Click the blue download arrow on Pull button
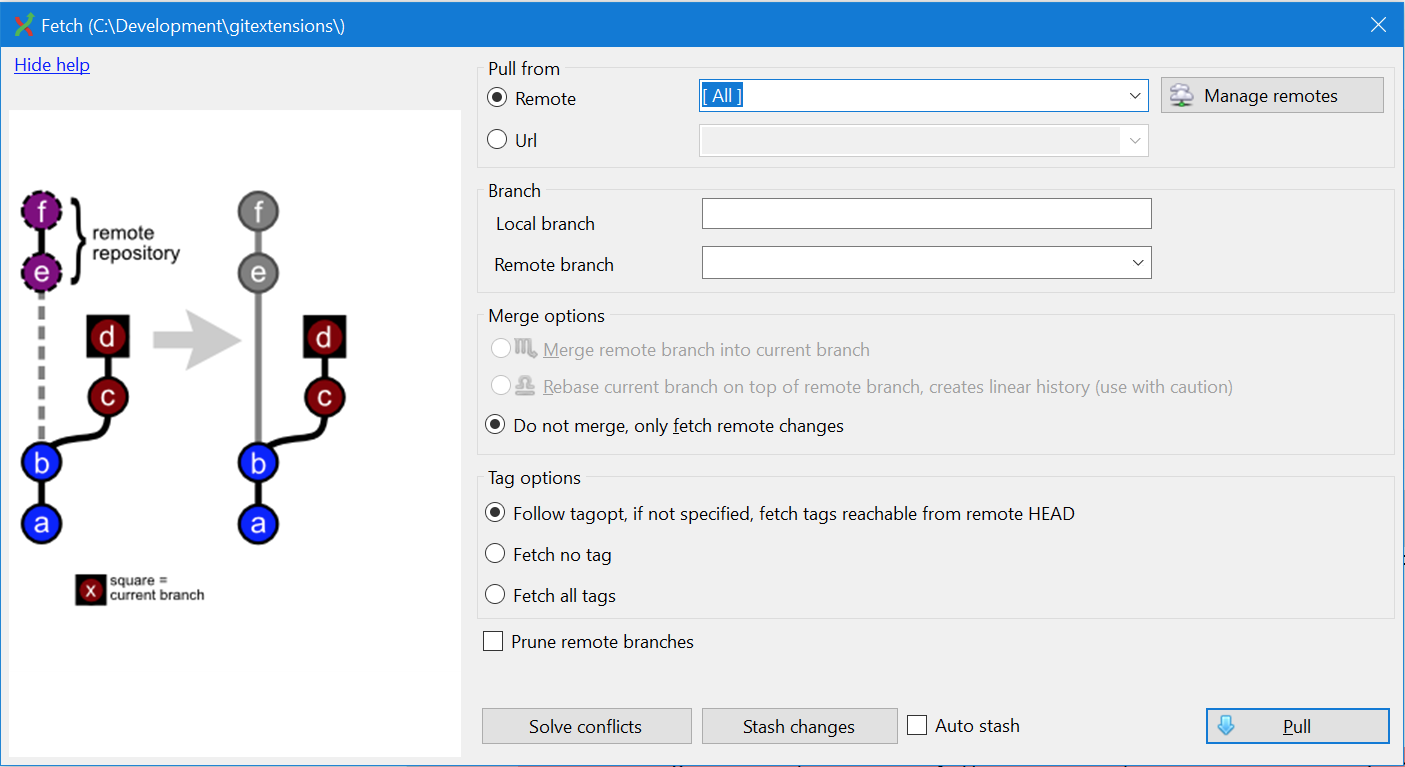This screenshot has height=767, width=1405. (1225, 725)
